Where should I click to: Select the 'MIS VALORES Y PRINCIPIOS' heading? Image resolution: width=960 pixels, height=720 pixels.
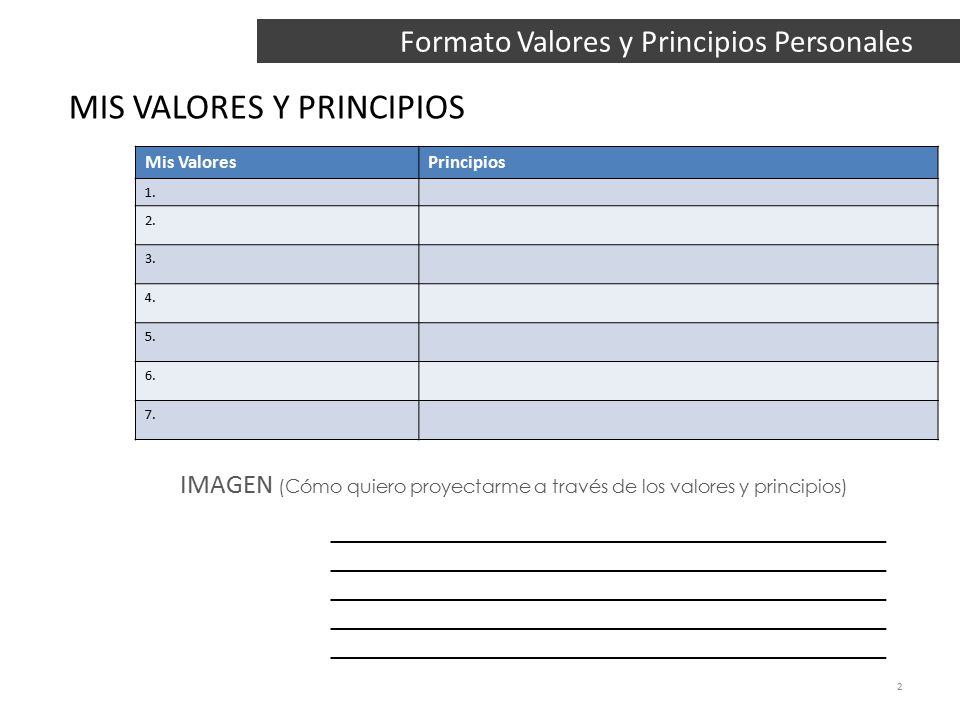(x=267, y=108)
